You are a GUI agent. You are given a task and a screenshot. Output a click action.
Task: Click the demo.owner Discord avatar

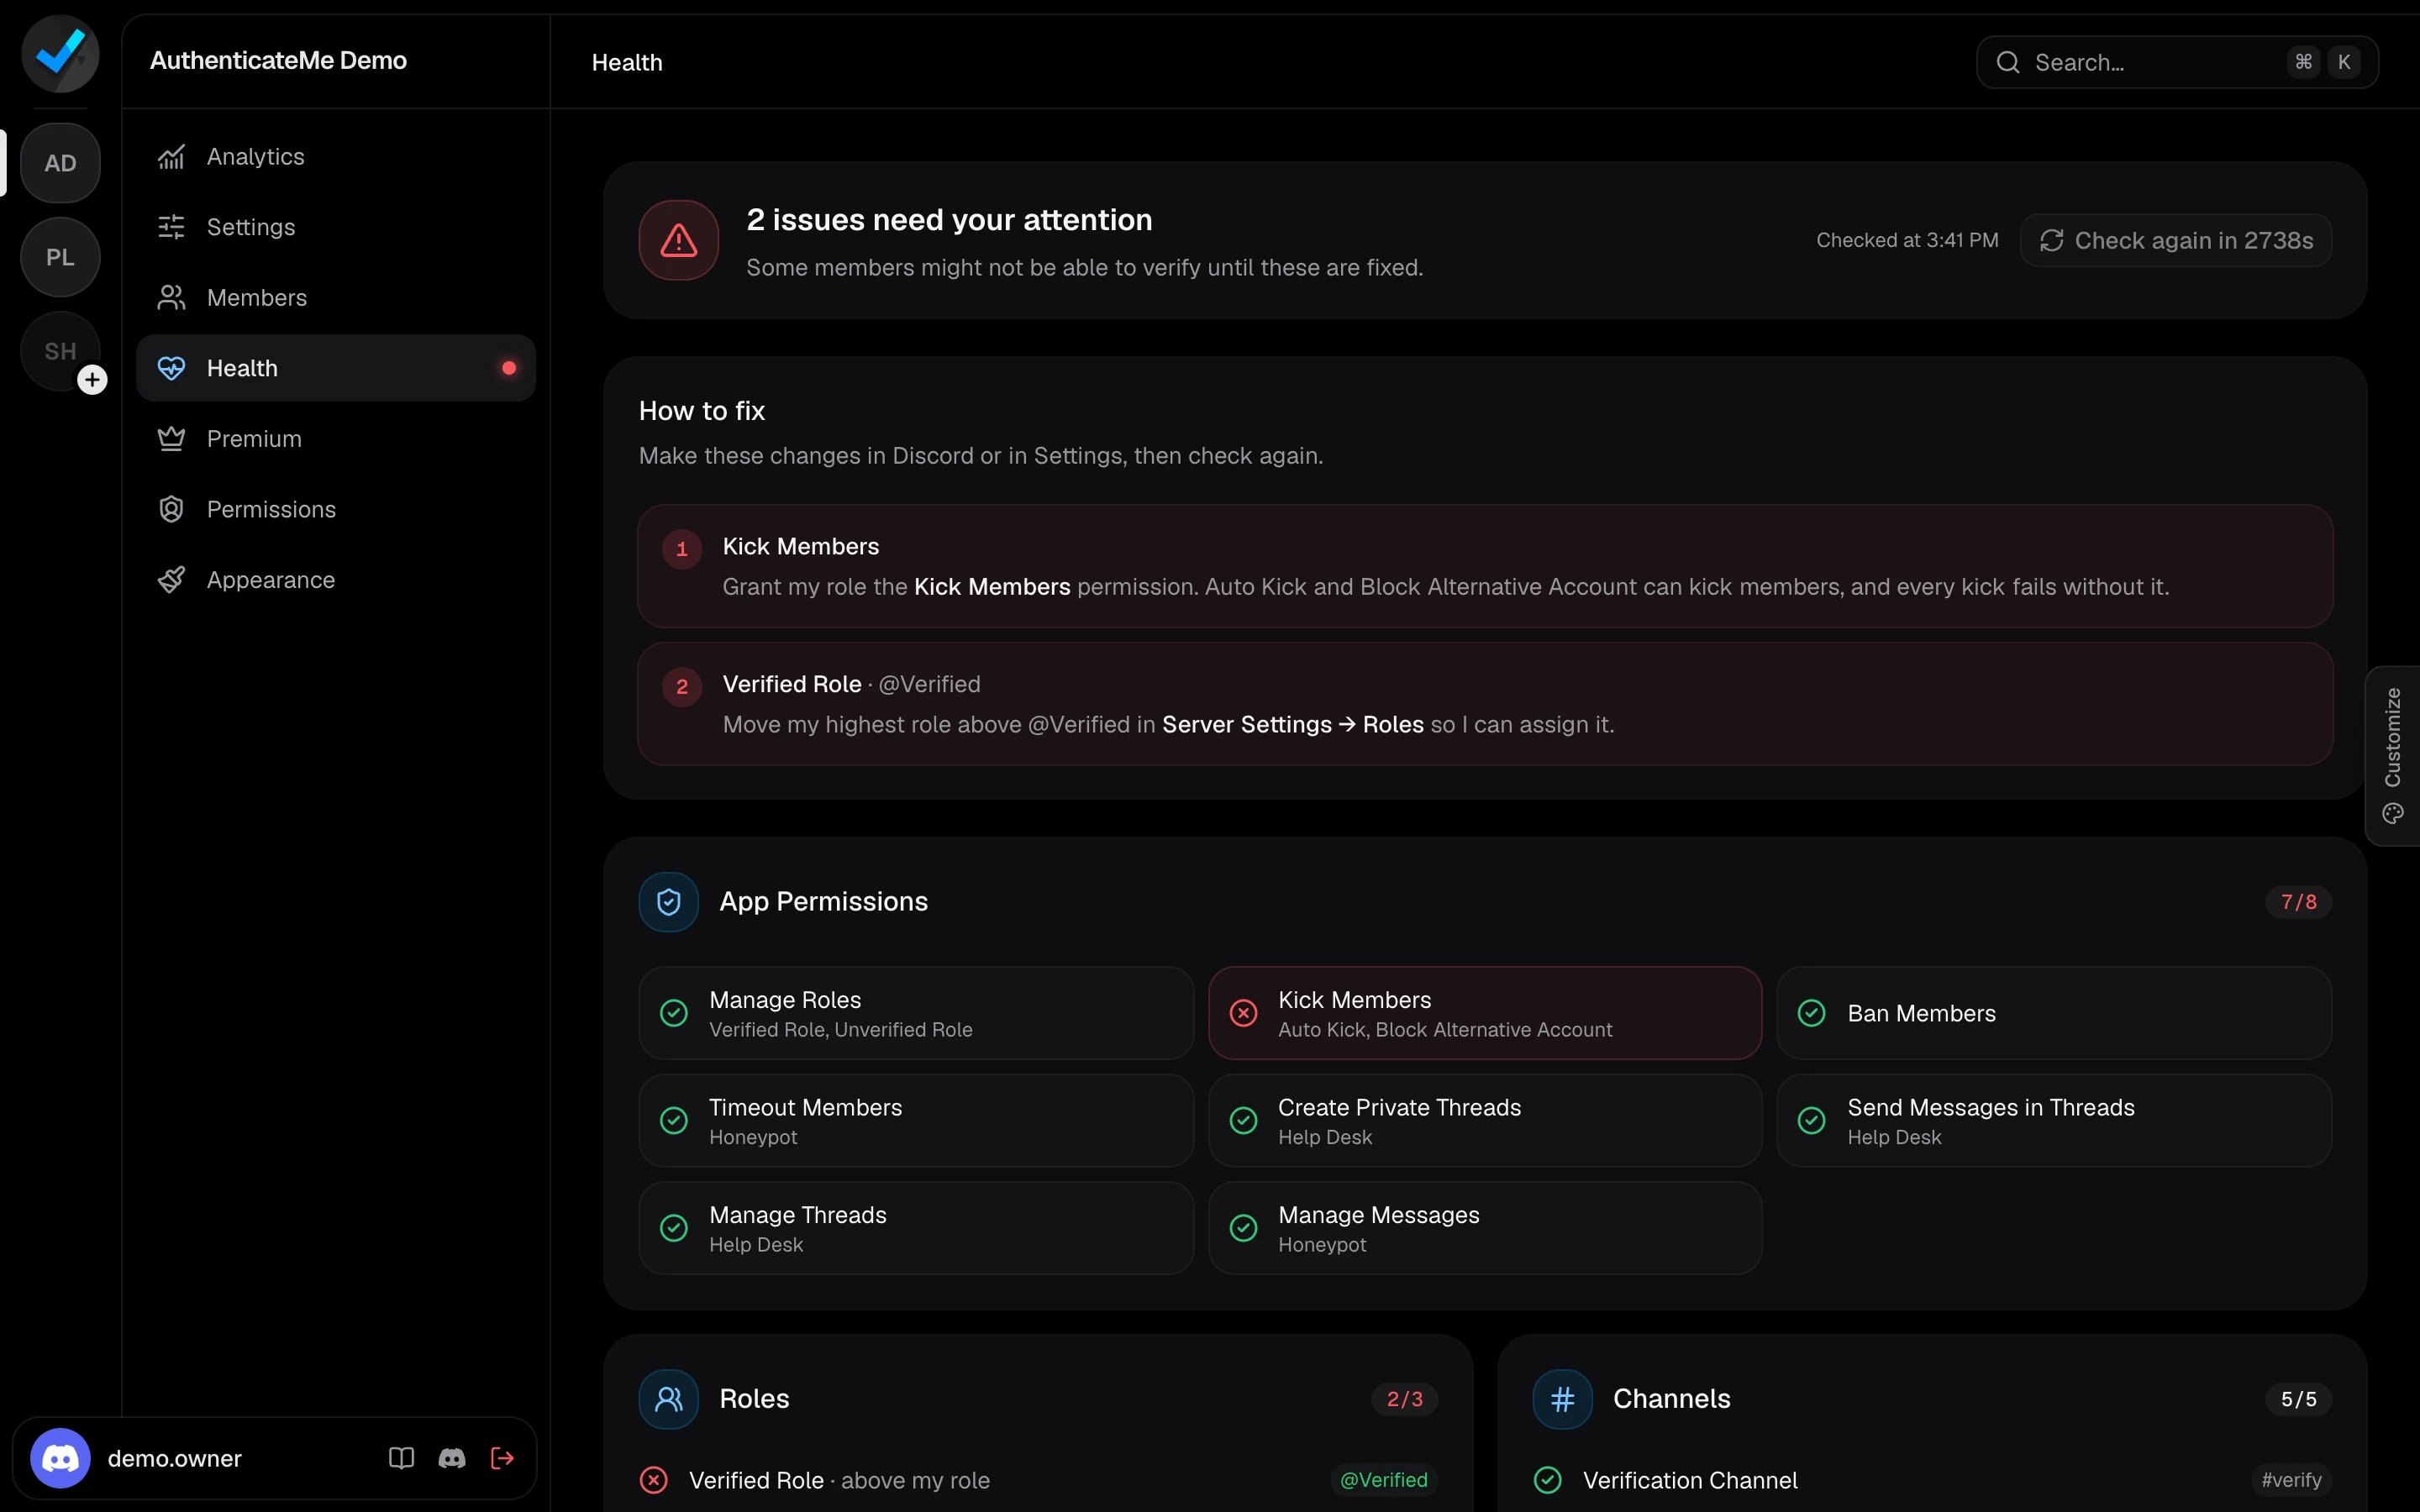pos(60,1458)
